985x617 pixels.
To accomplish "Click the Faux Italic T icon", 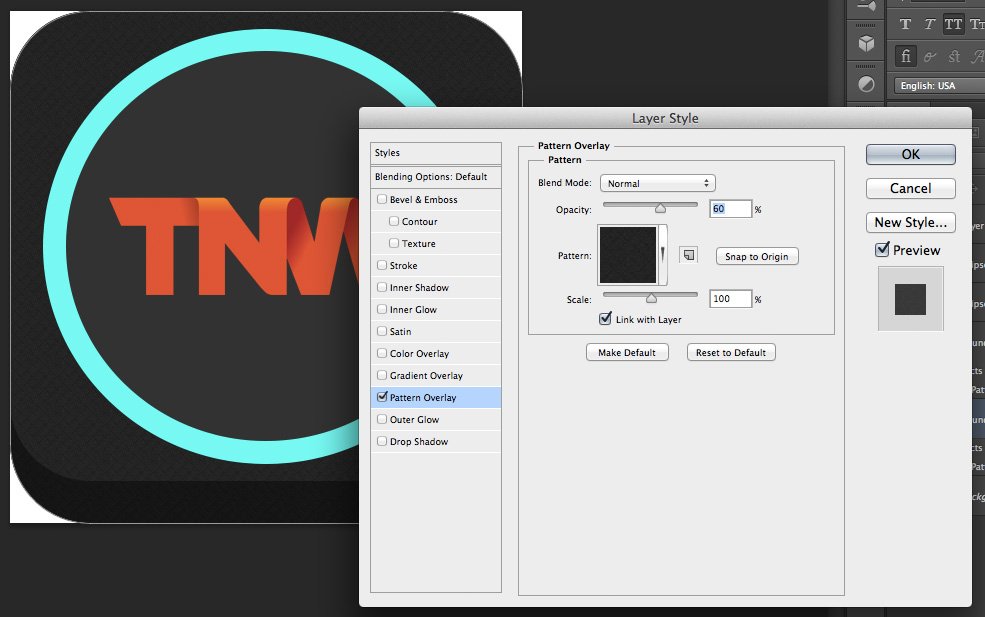I will pyautogui.click(x=929, y=24).
